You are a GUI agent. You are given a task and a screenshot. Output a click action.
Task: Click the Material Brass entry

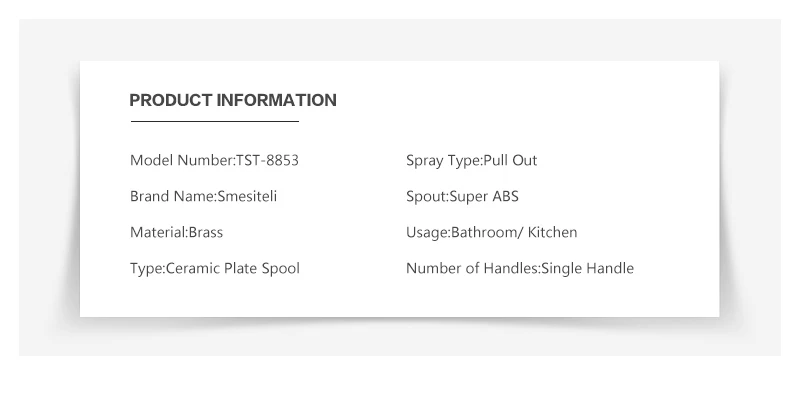click(x=177, y=232)
